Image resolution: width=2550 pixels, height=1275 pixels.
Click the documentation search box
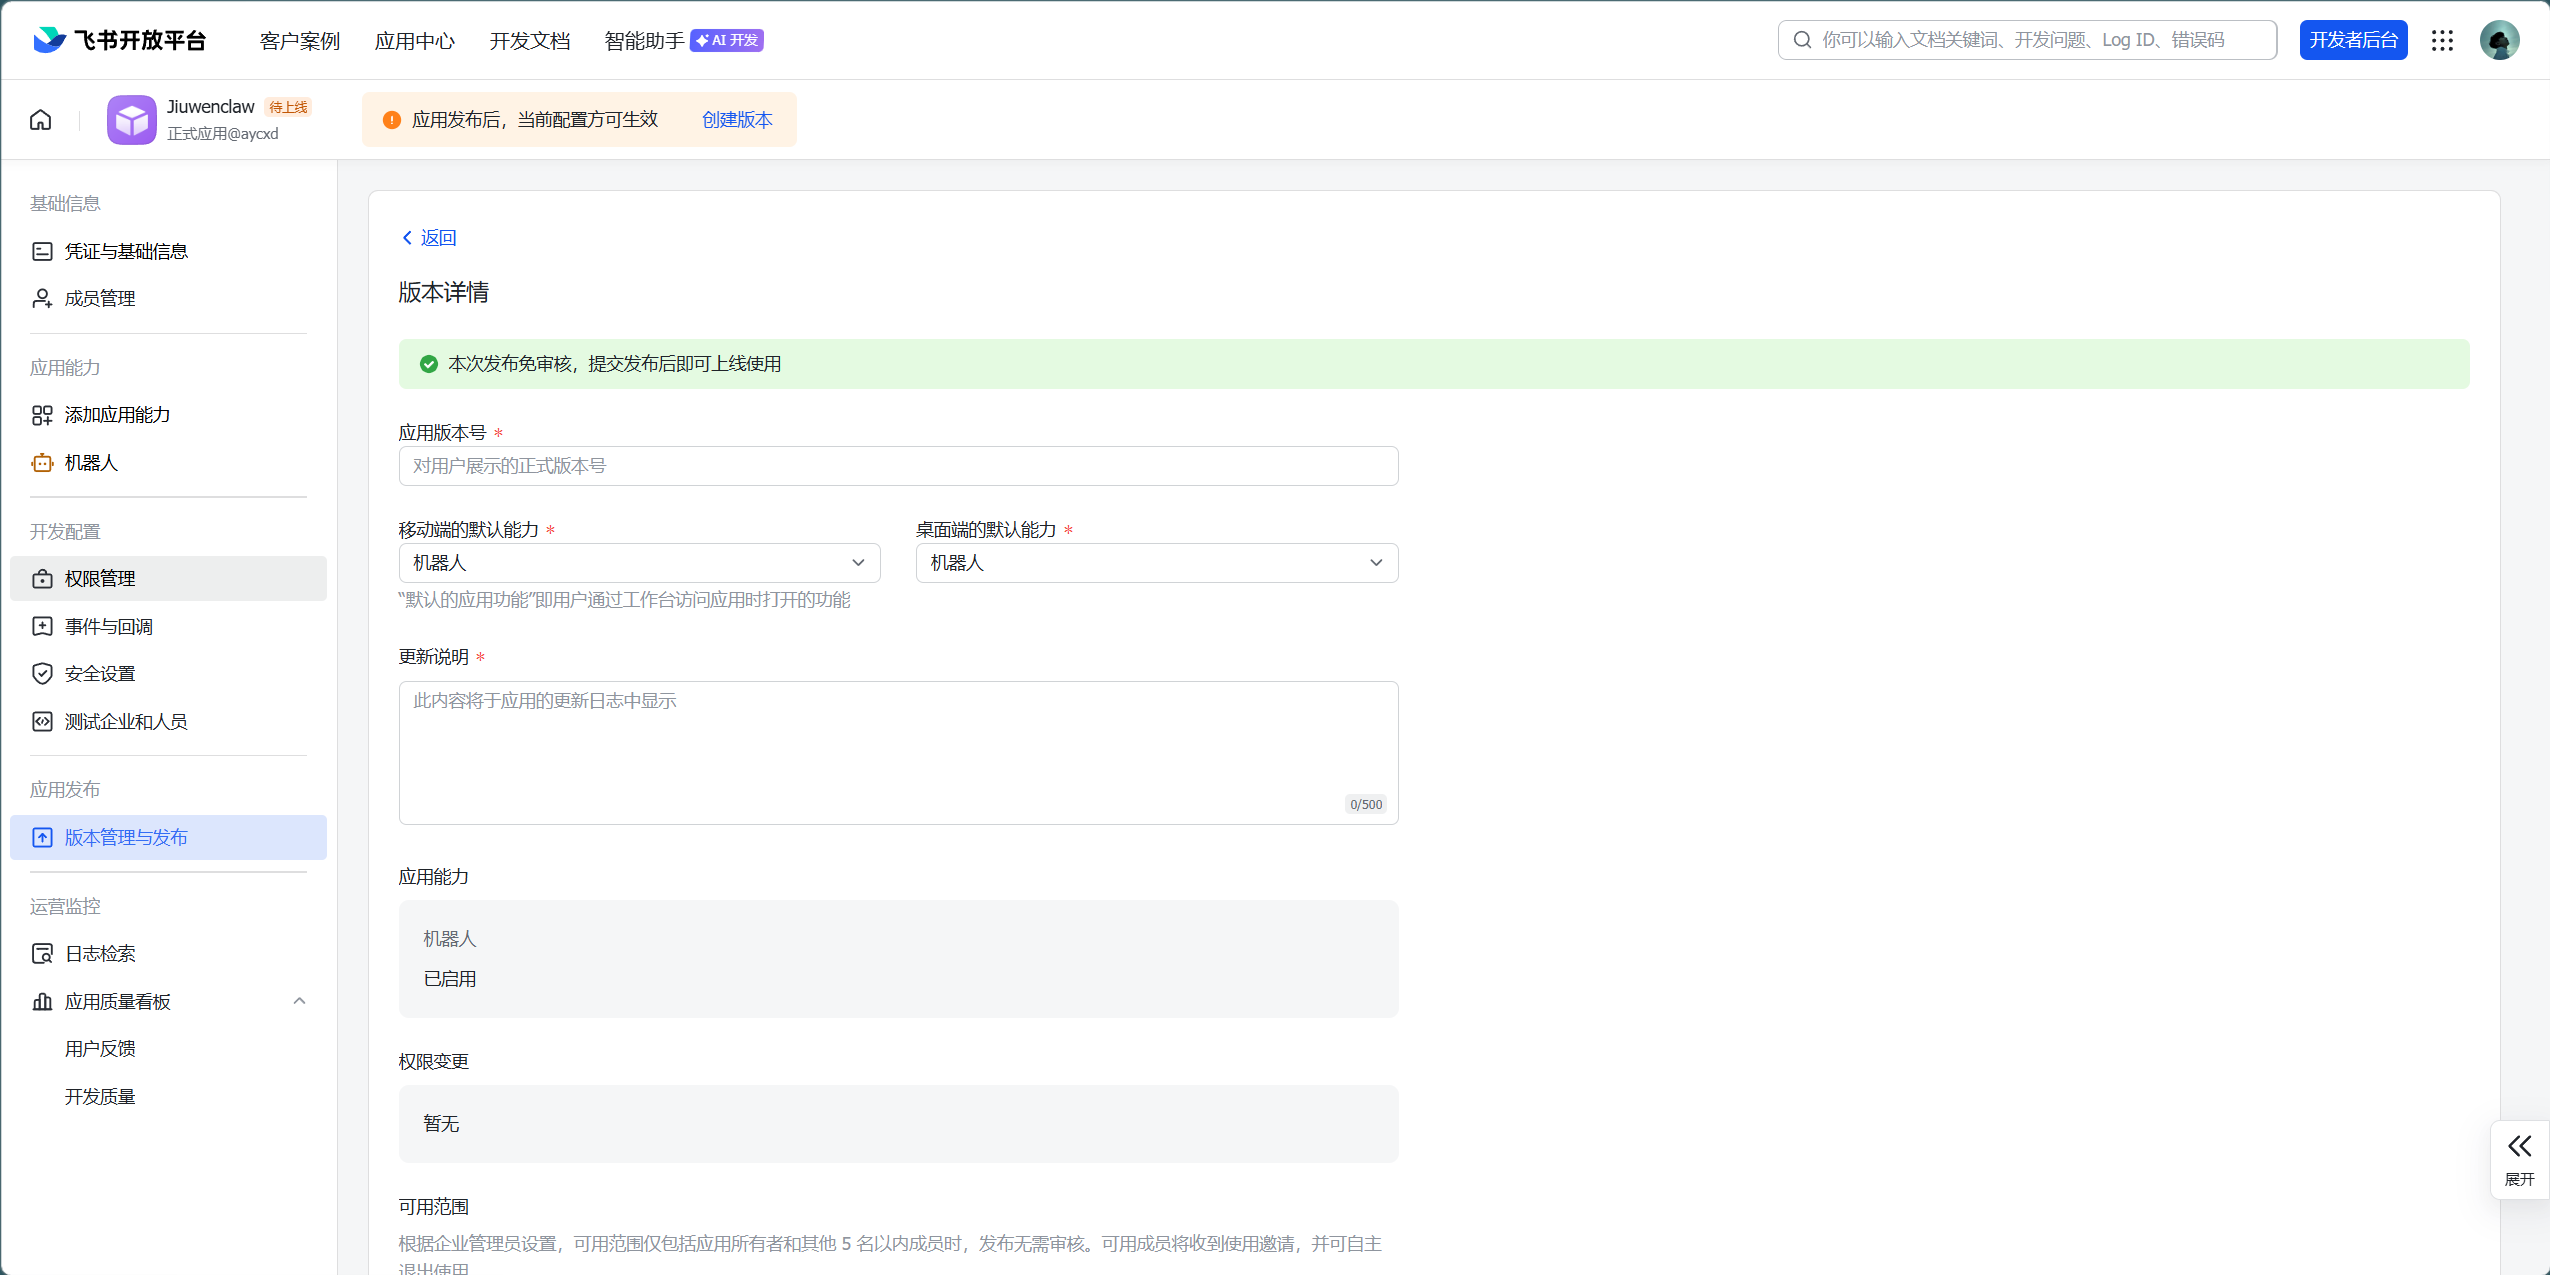click(2026, 40)
